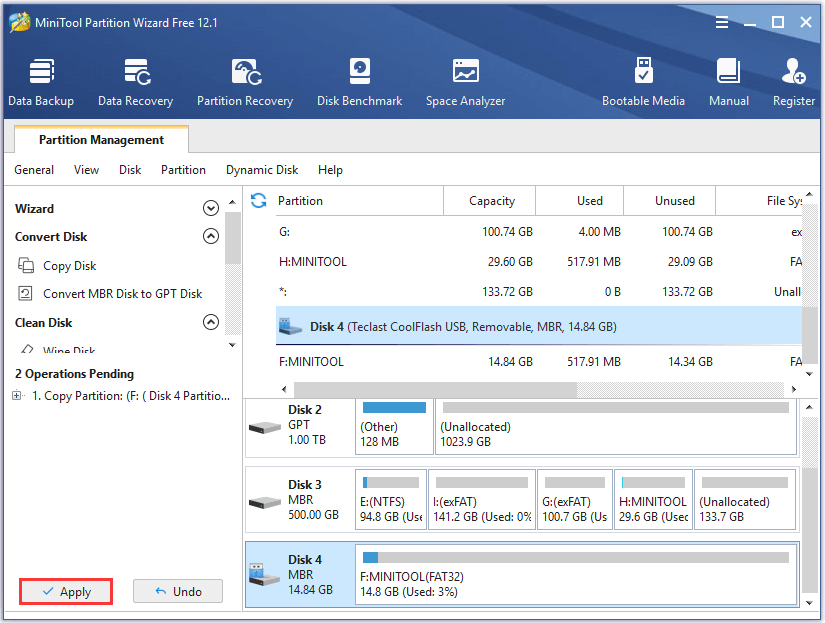
Task: Sort by the Unused column header
Action: point(670,200)
